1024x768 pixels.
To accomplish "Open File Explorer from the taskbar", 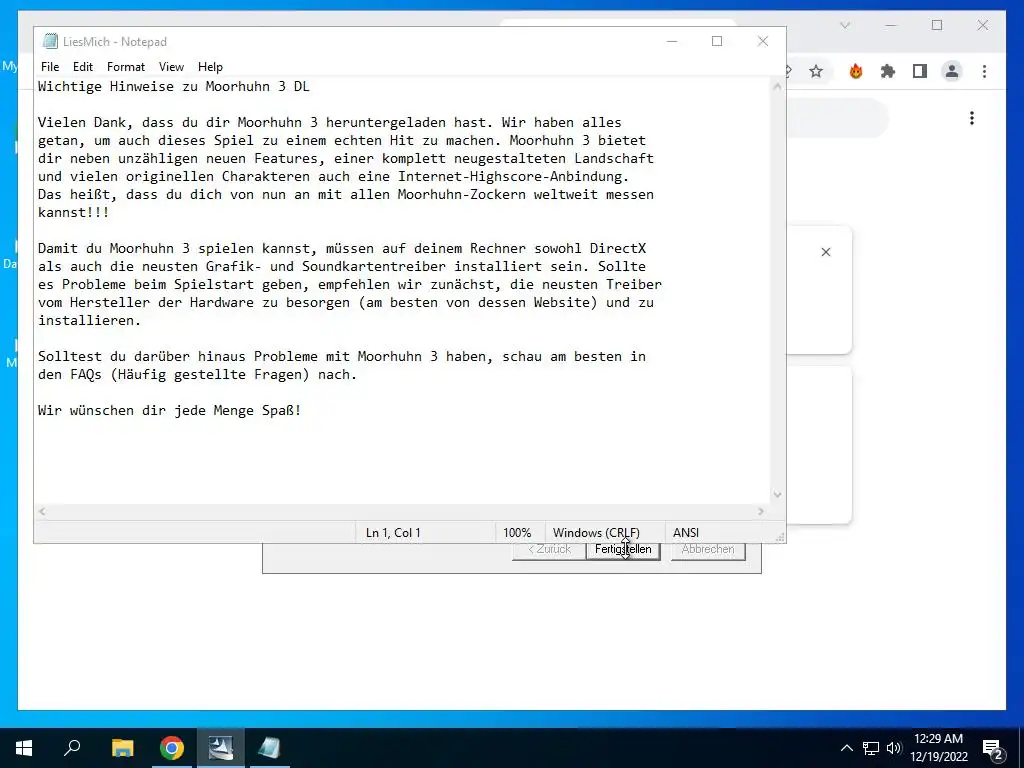I will click(122, 748).
